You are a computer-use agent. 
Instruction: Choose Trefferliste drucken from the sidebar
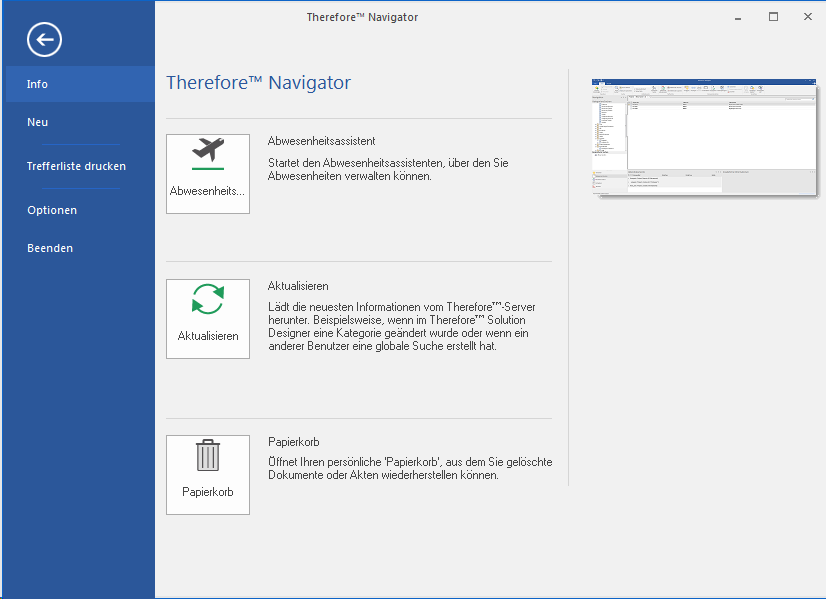pos(76,166)
